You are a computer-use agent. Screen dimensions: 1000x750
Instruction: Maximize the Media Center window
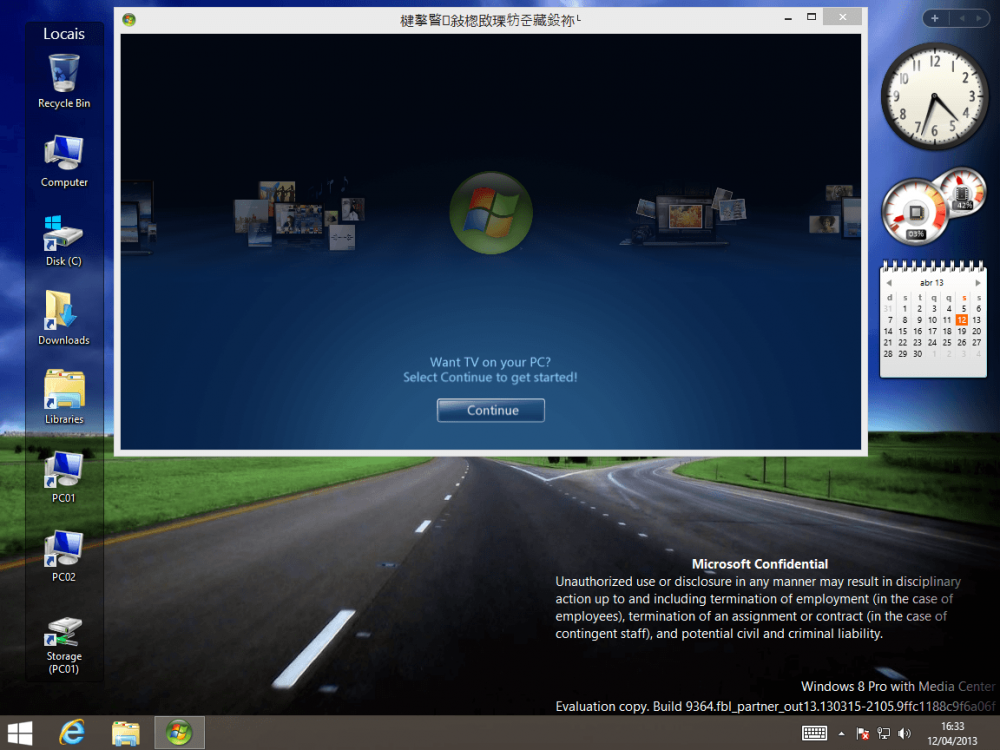(x=811, y=17)
